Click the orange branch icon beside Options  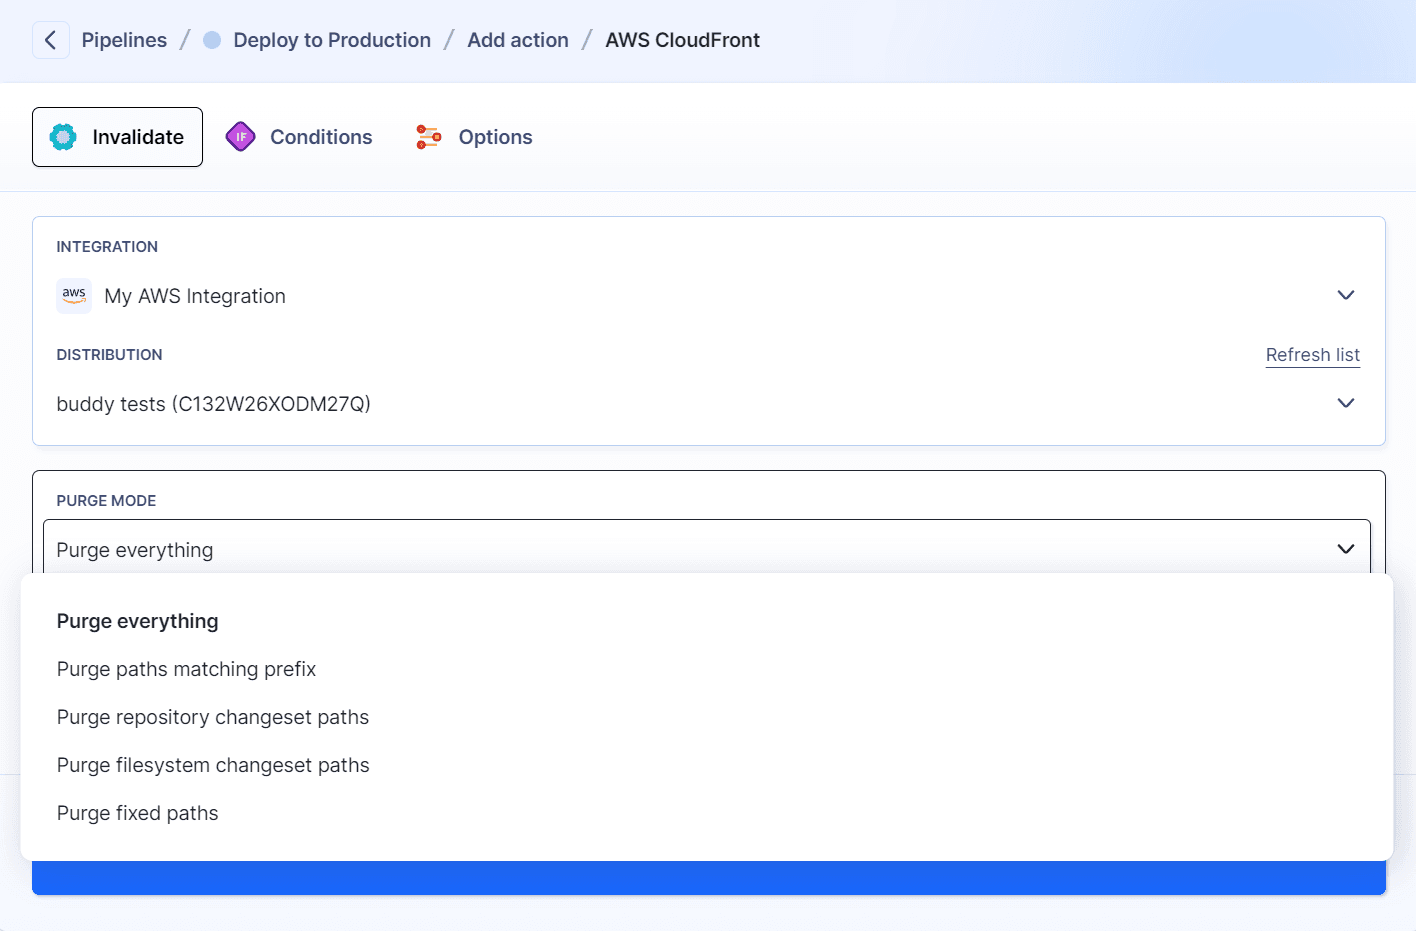(x=428, y=136)
